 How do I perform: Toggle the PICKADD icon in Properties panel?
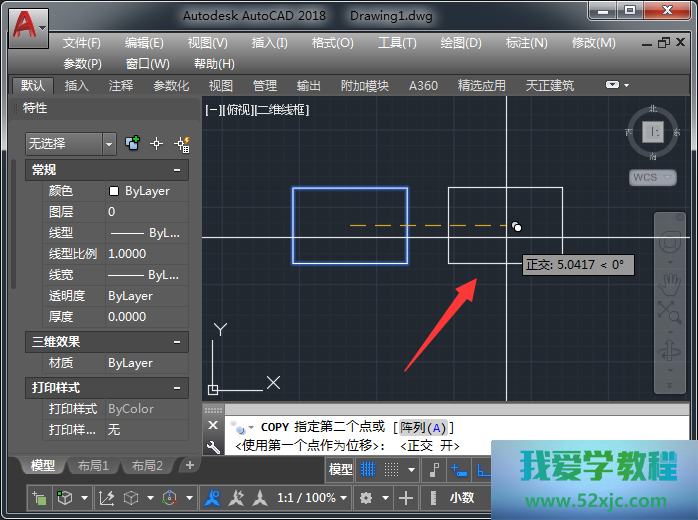(x=132, y=144)
